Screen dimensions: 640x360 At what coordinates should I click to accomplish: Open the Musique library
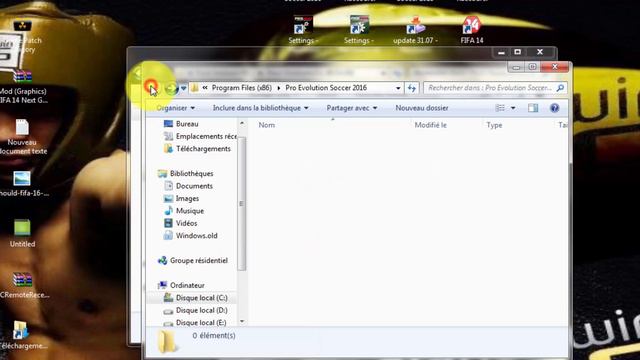point(184,211)
